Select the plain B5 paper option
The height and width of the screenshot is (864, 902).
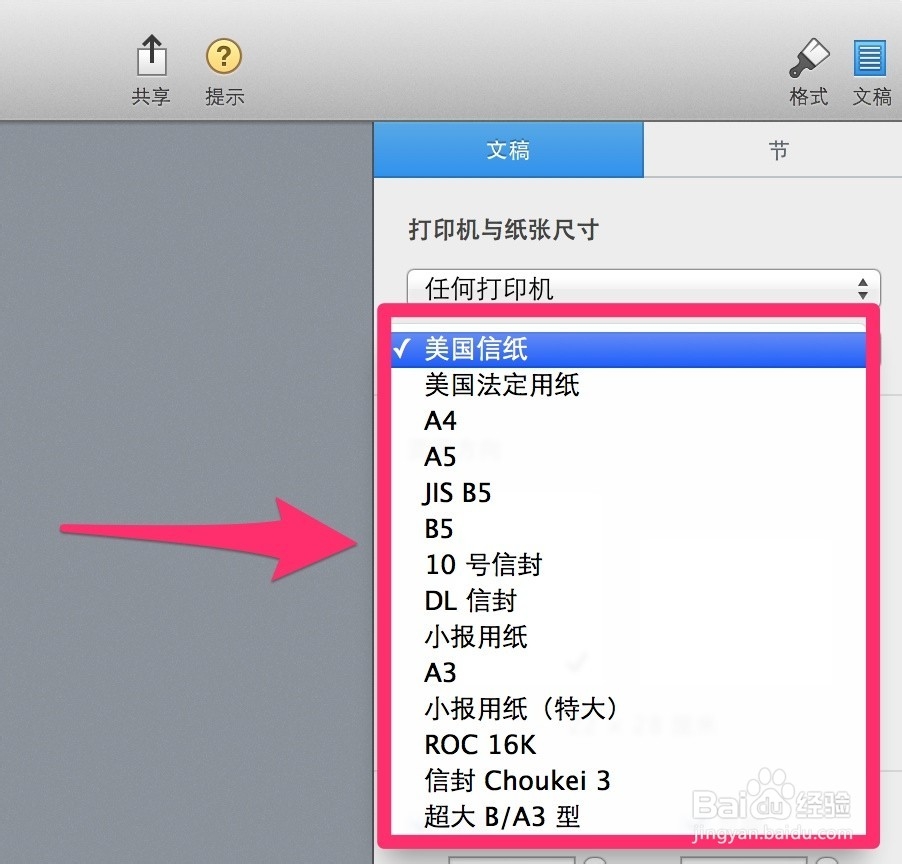(628, 529)
